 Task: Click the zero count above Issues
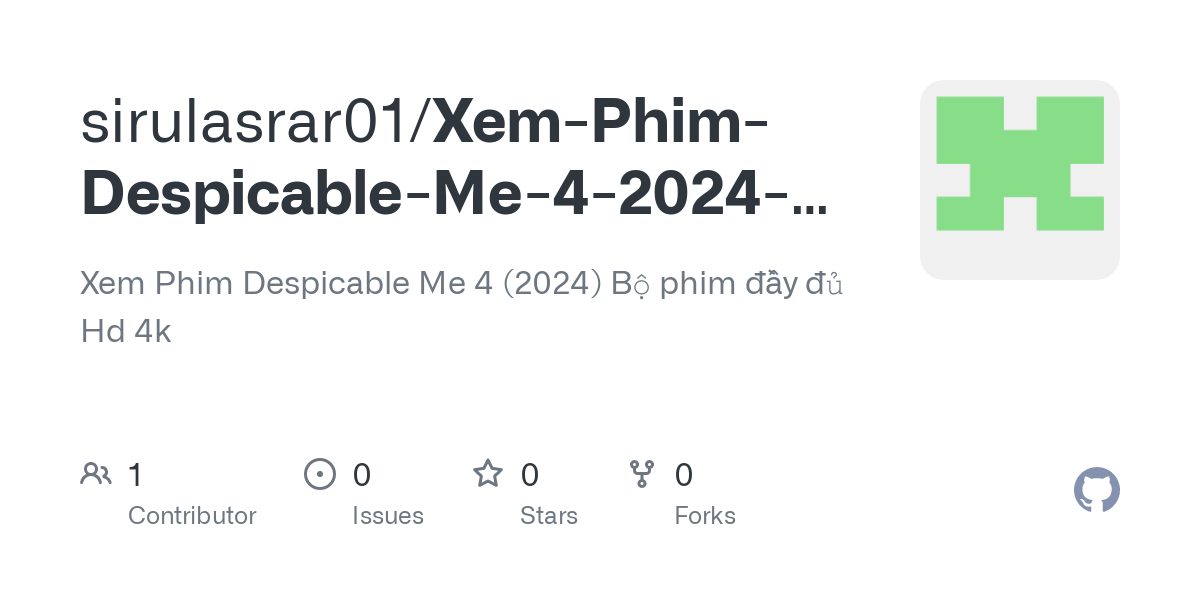362,474
